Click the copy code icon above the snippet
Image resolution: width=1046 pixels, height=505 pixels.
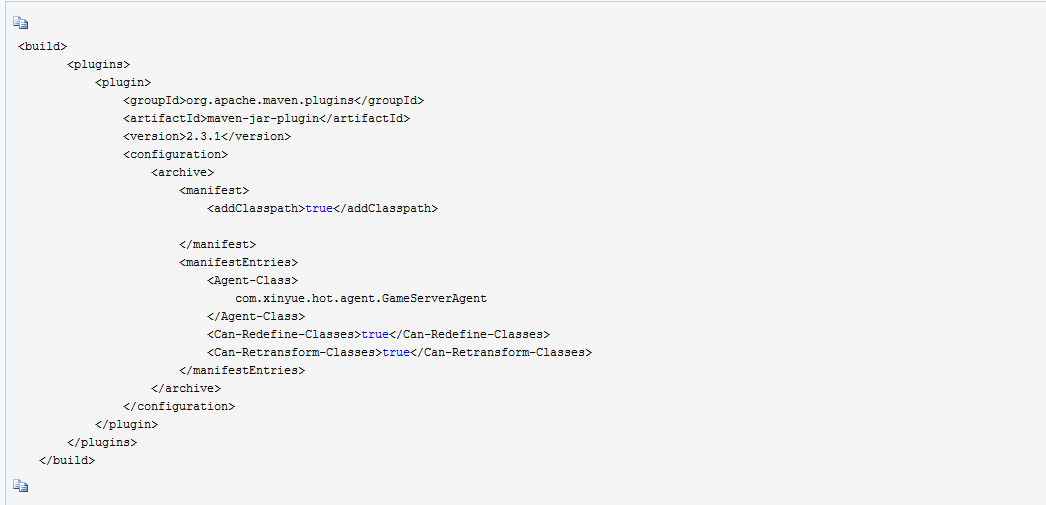pyautogui.click(x=21, y=23)
